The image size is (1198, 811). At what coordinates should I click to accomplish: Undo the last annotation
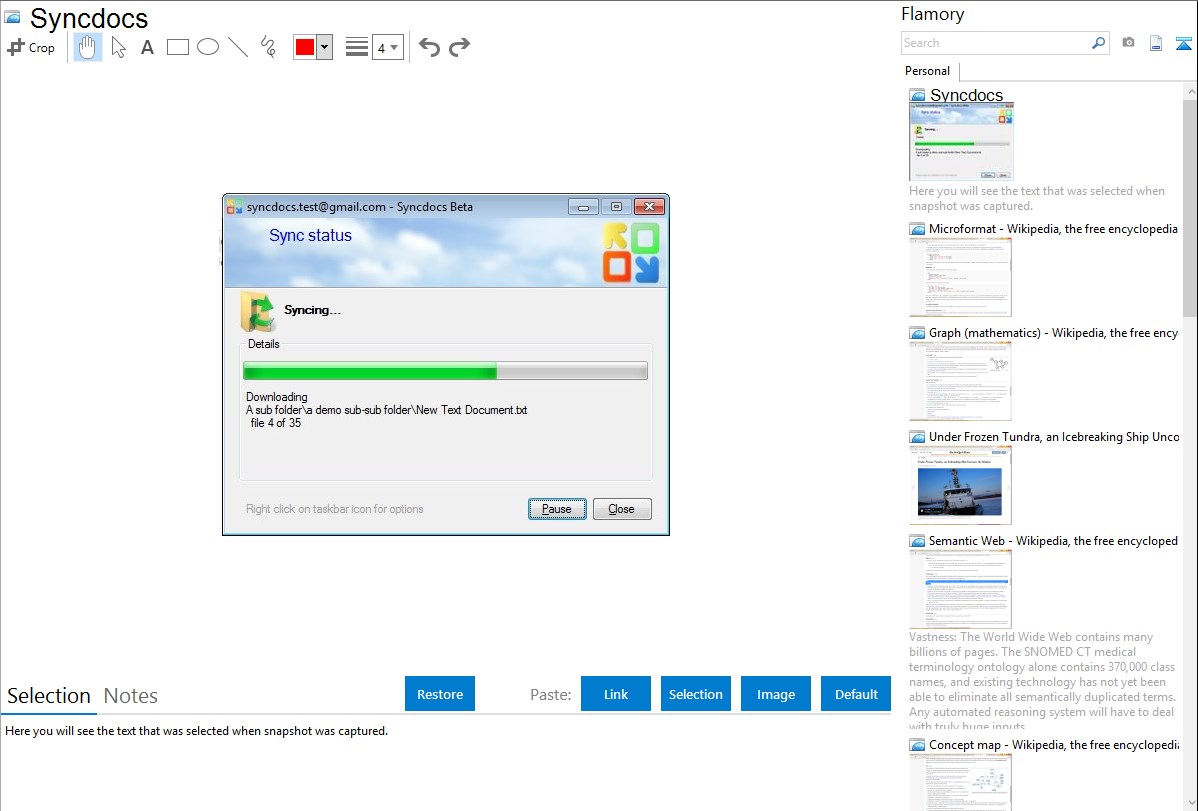click(x=429, y=47)
